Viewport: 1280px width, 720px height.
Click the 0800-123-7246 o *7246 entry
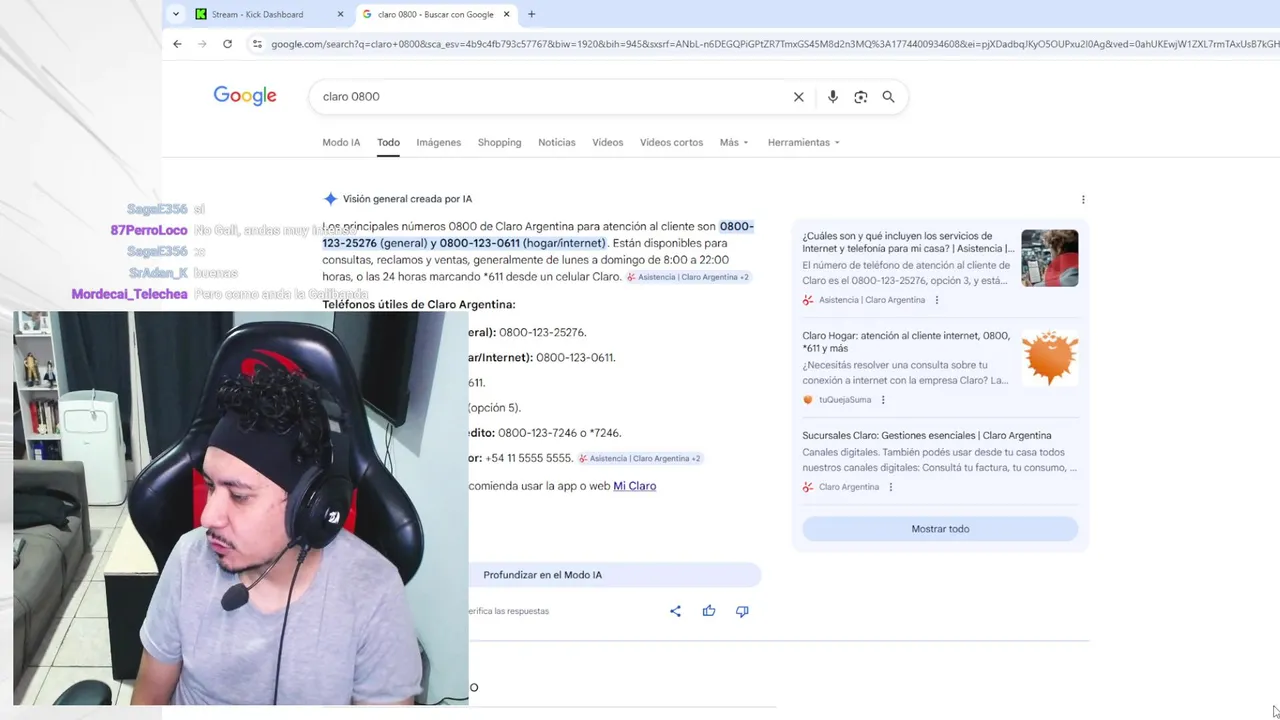(x=559, y=433)
